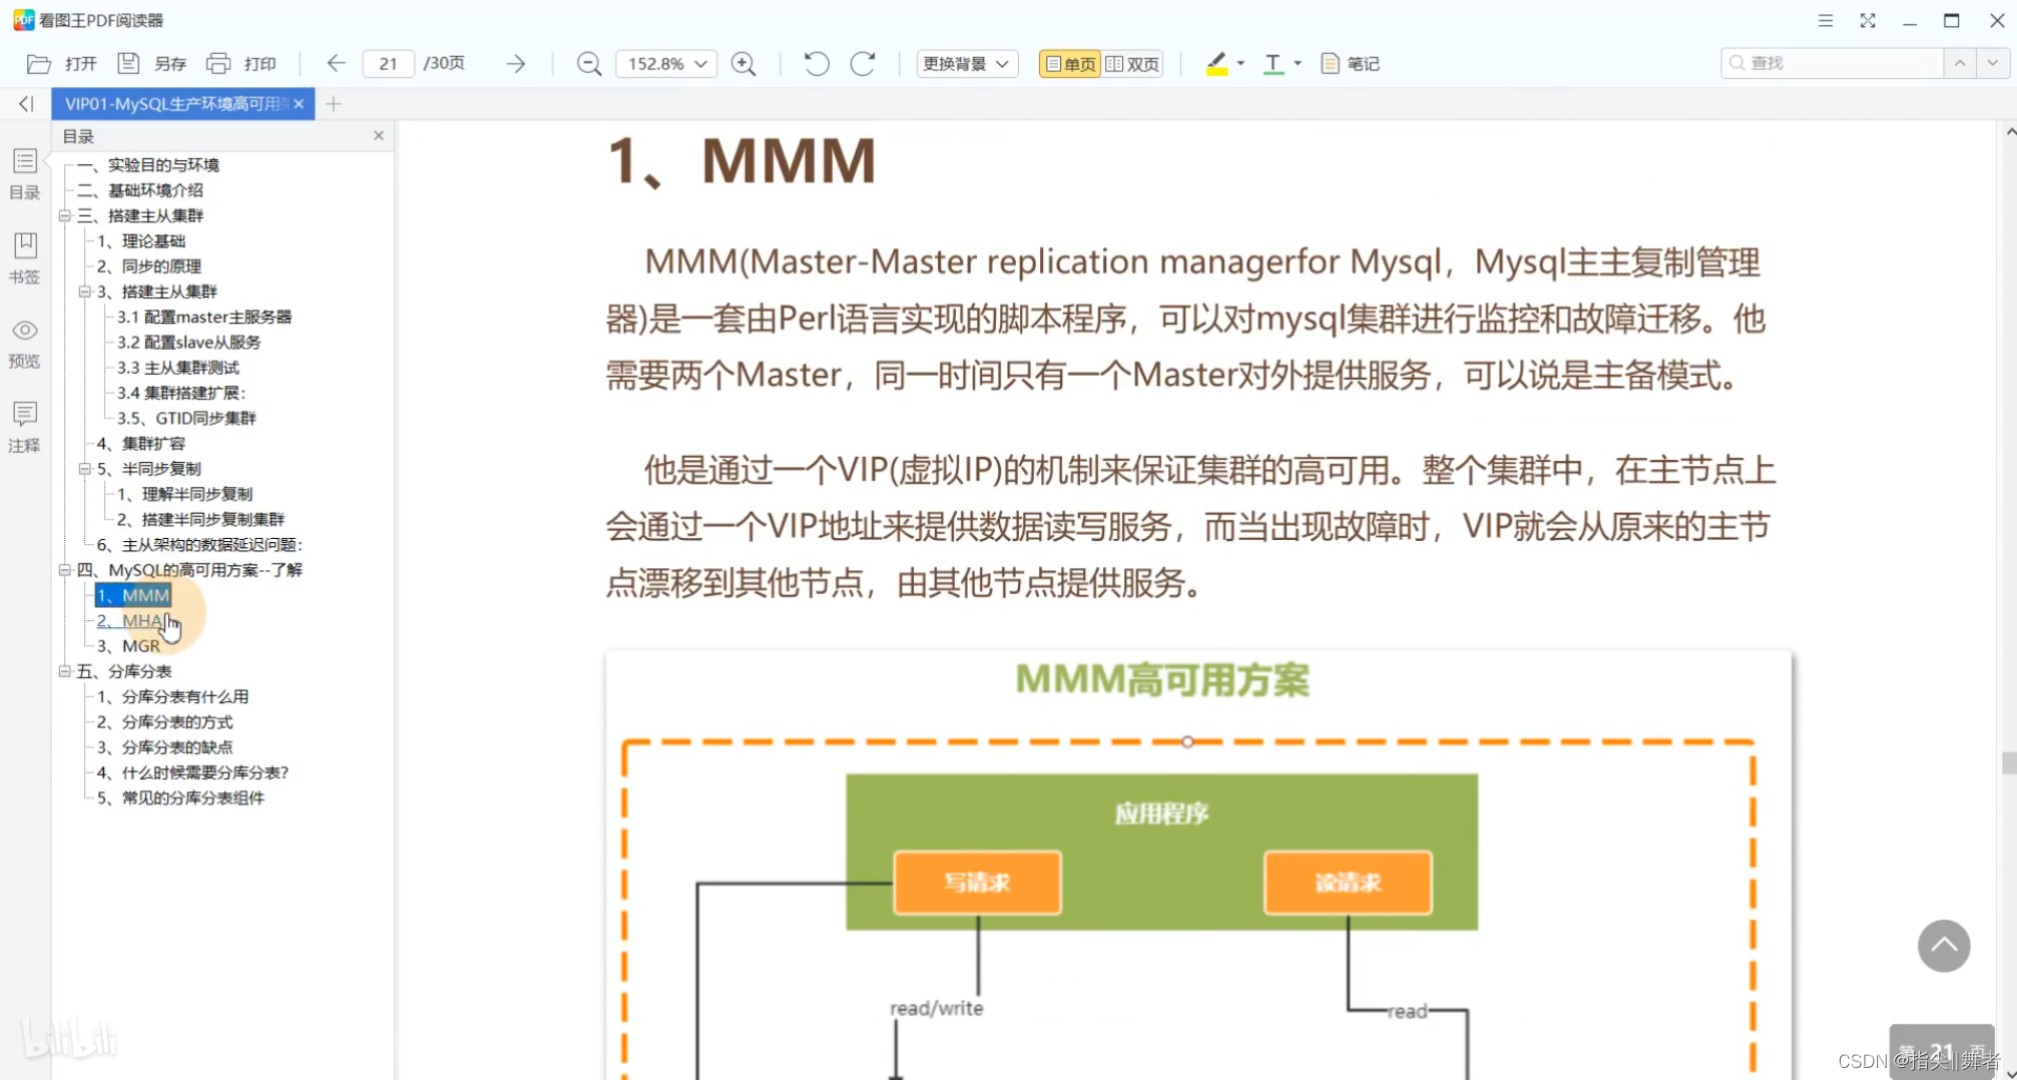Open the 预览 preview panel

coord(25,344)
